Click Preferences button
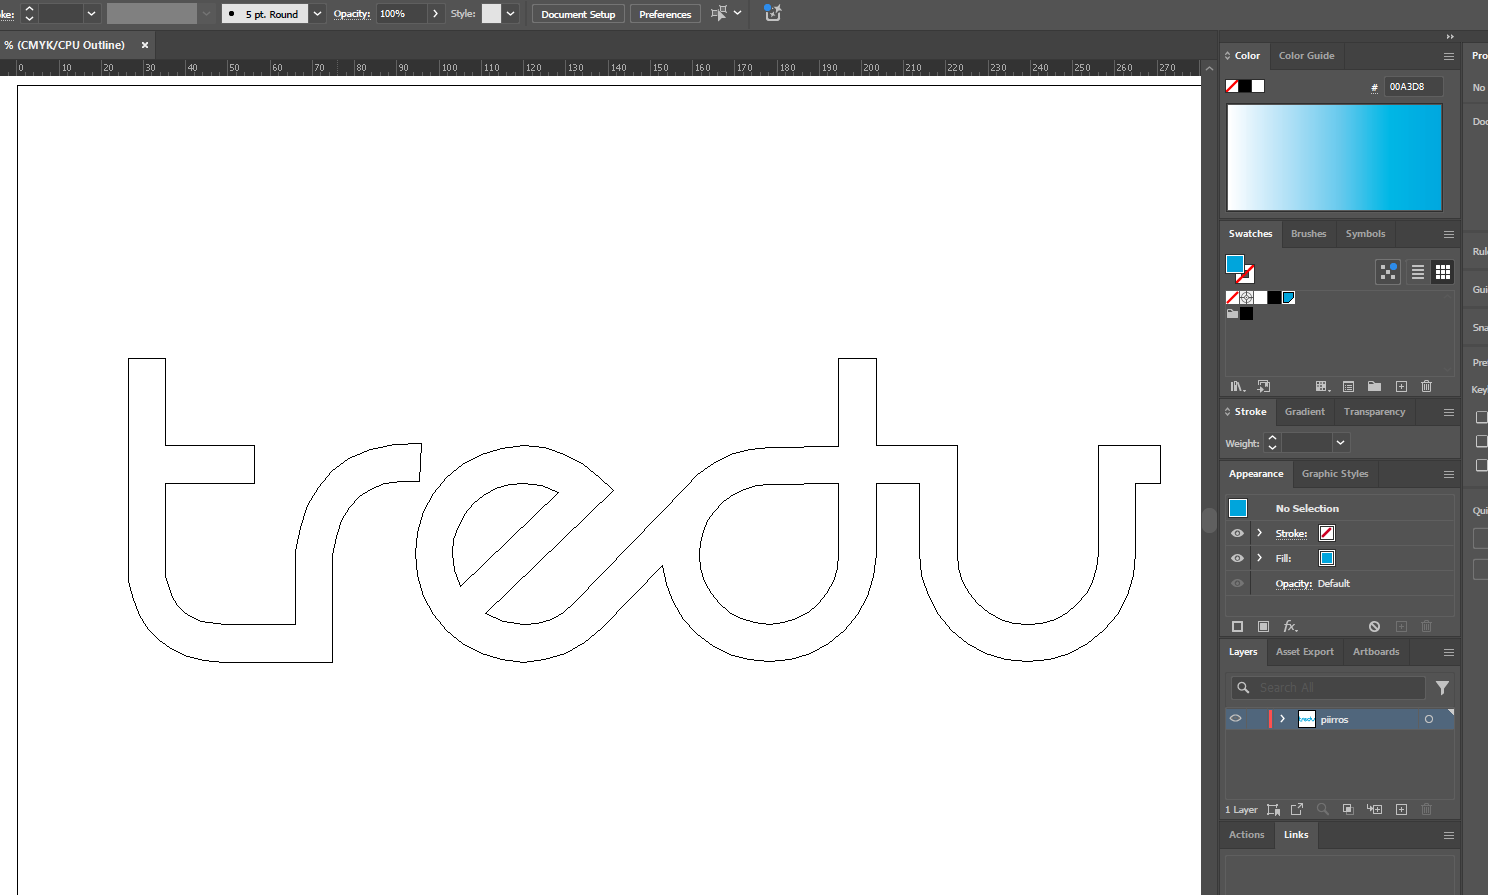1488x895 pixels. tap(665, 14)
